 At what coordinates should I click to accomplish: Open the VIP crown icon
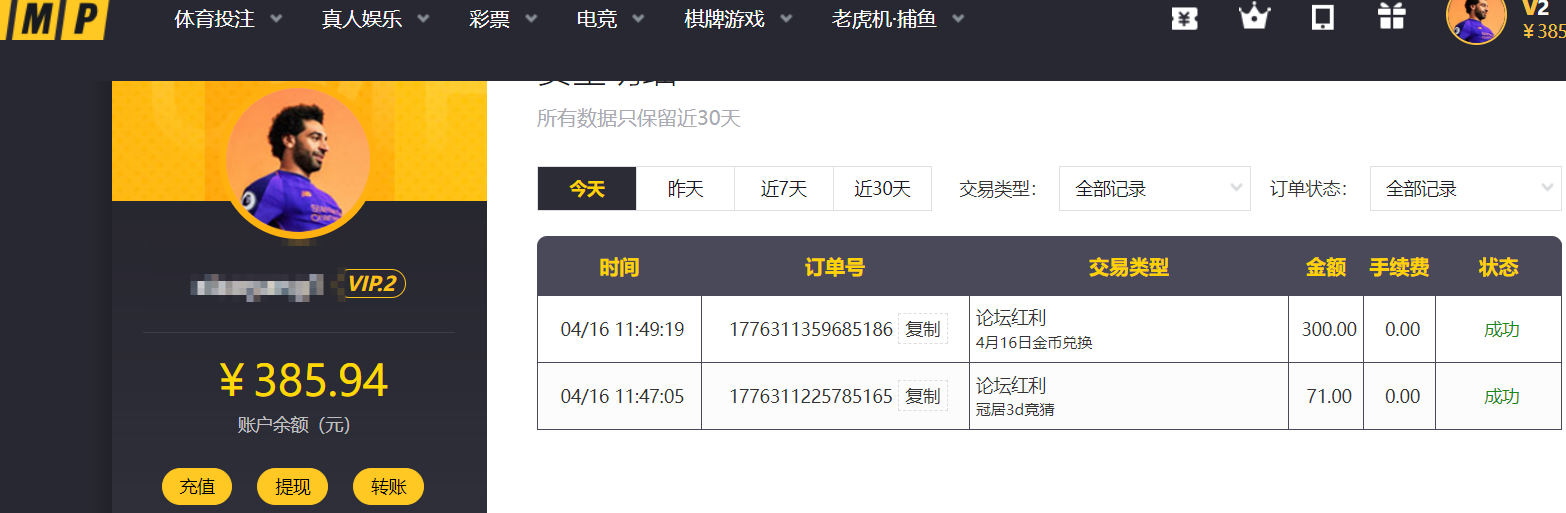[1254, 17]
